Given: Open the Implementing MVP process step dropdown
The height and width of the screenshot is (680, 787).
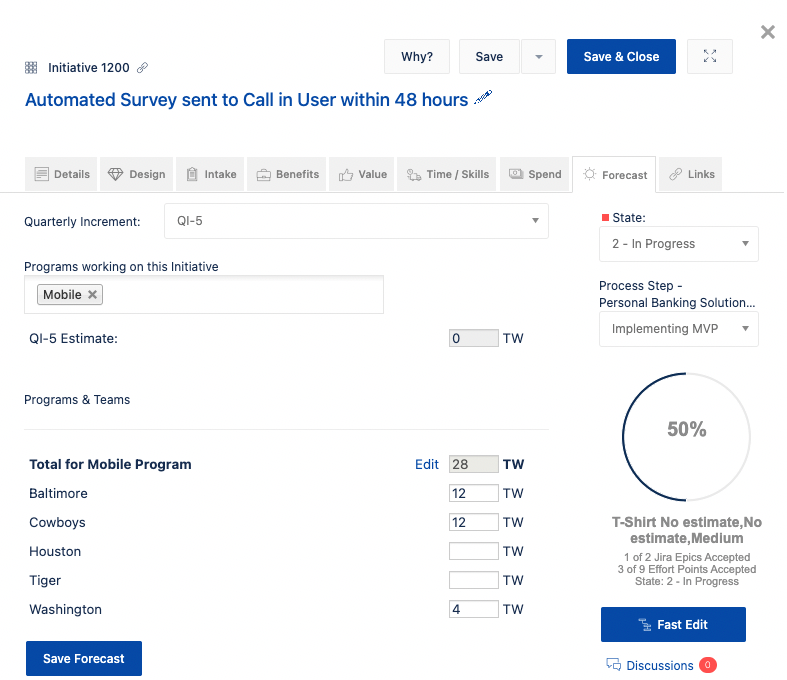Looking at the screenshot, I should point(679,329).
